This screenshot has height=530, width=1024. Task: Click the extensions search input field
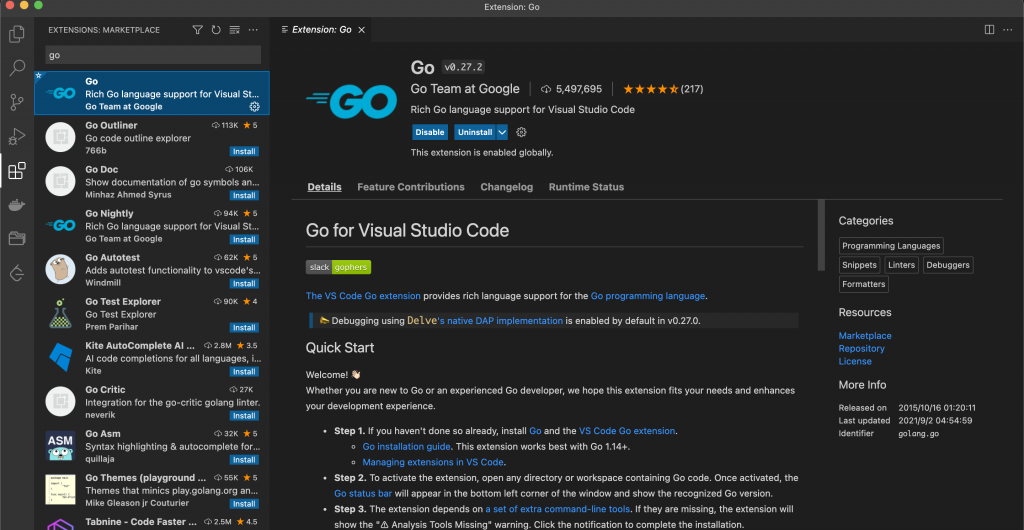pos(152,55)
